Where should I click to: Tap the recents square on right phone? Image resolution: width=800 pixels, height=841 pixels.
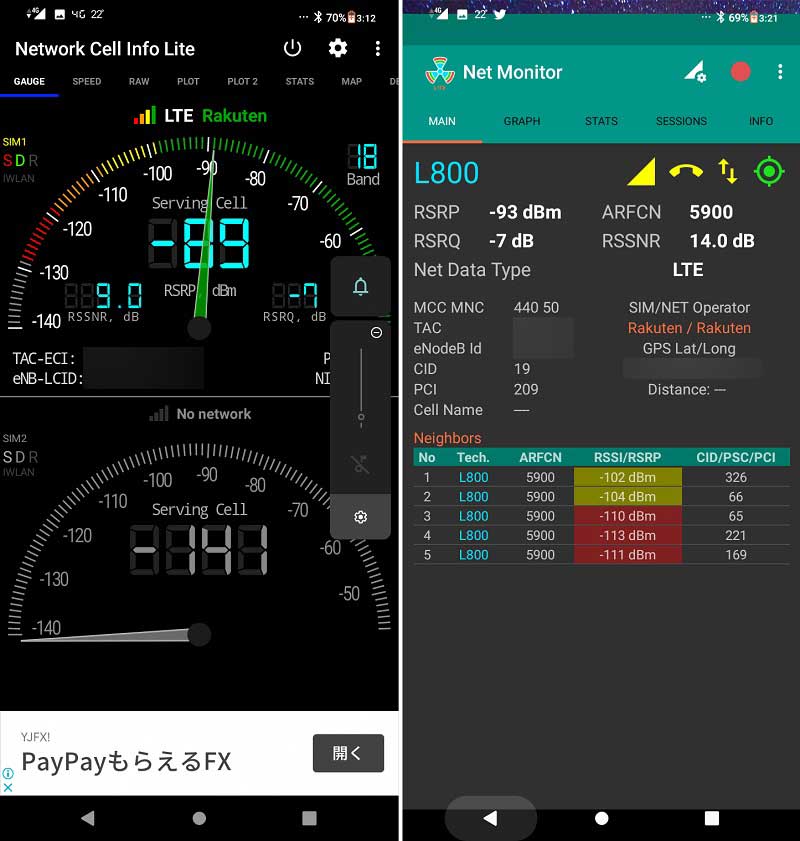tap(712, 818)
